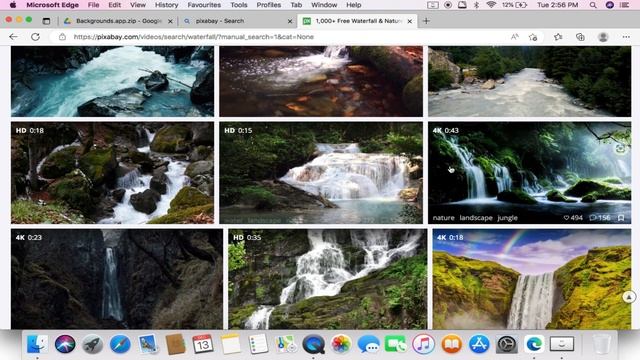Like the jungle waterfall video (494 hearts)
This screenshot has height=360, width=640.
pyautogui.click(x=573, y=218)
